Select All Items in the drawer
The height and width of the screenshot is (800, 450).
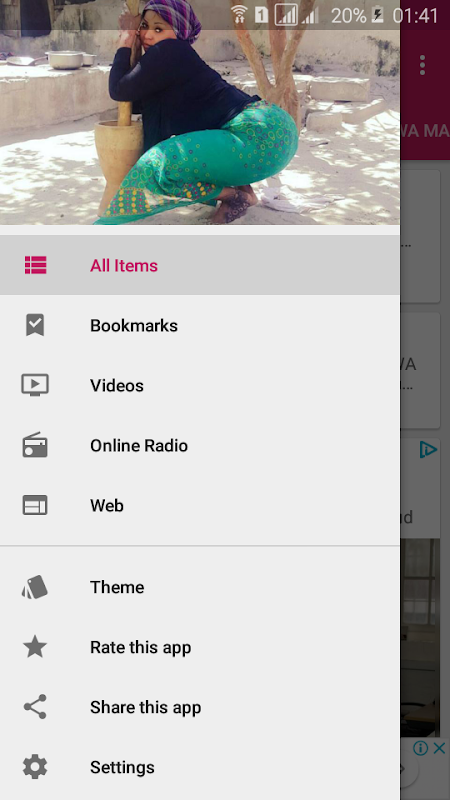pos(200,265)
